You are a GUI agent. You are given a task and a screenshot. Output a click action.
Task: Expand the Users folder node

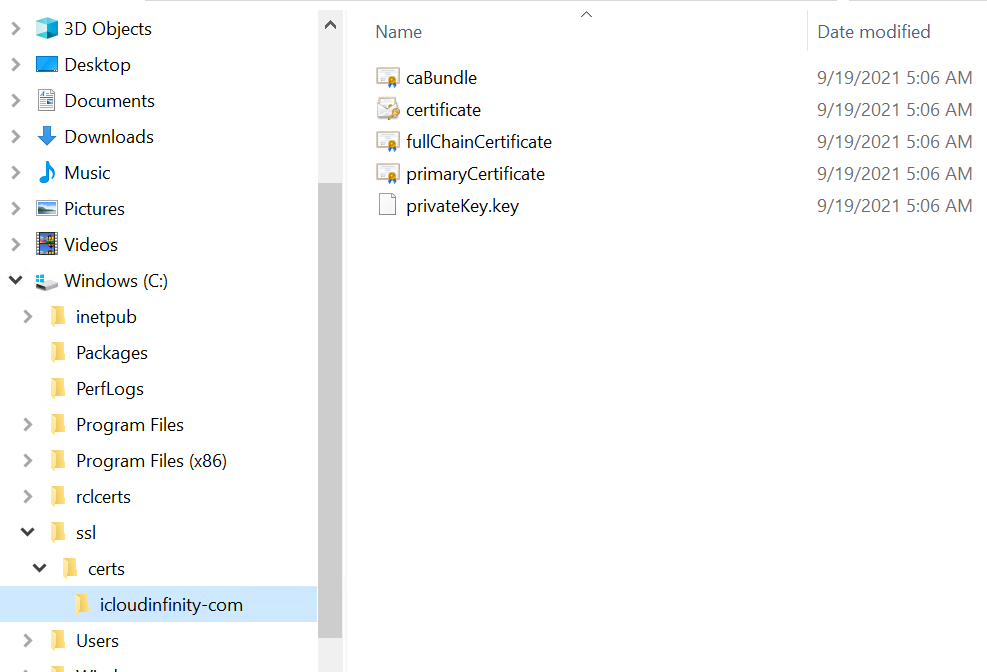pos(28,640)
